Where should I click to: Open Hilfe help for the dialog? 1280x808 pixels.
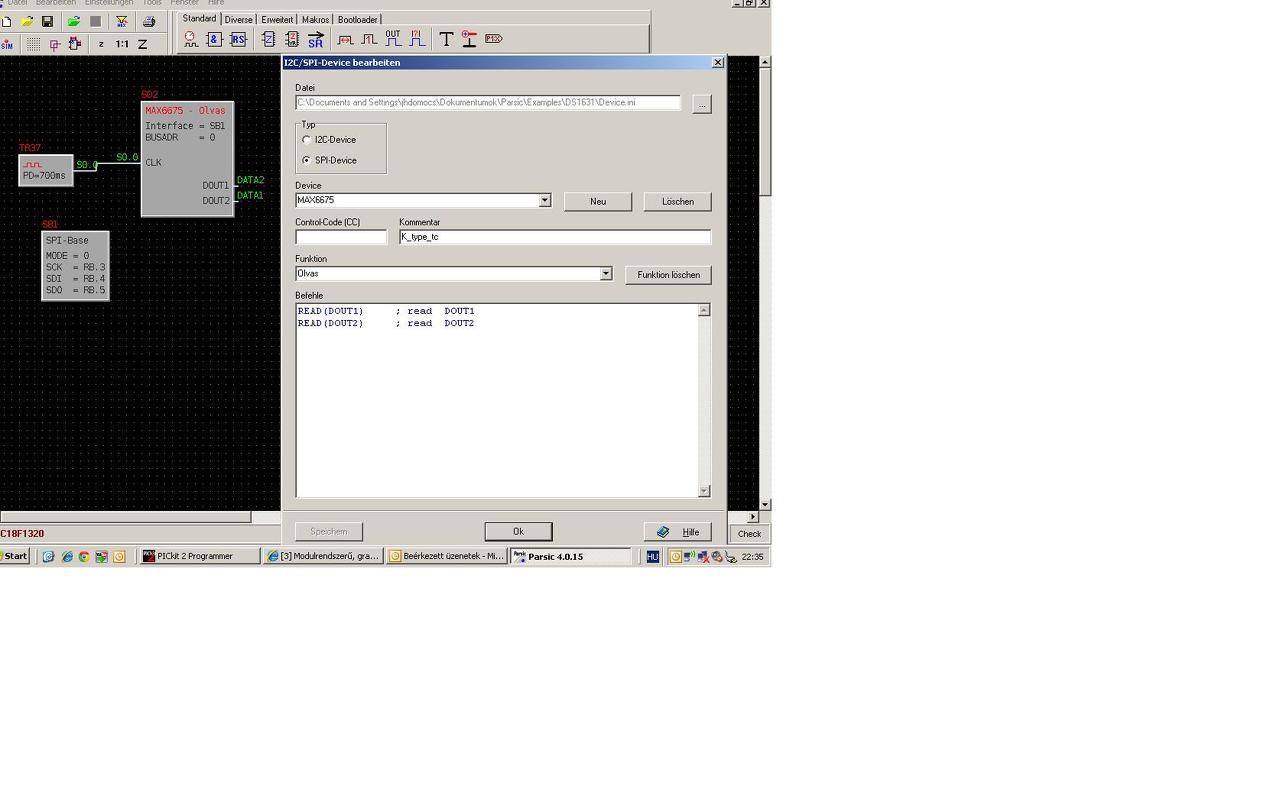[677, 532]
